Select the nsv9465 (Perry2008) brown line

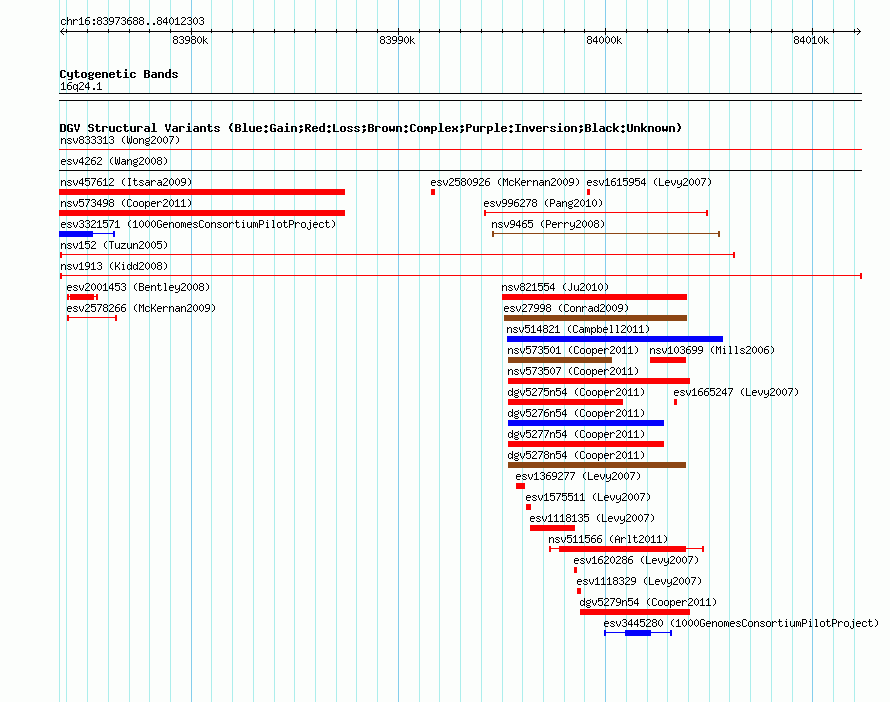pos(606,234)
